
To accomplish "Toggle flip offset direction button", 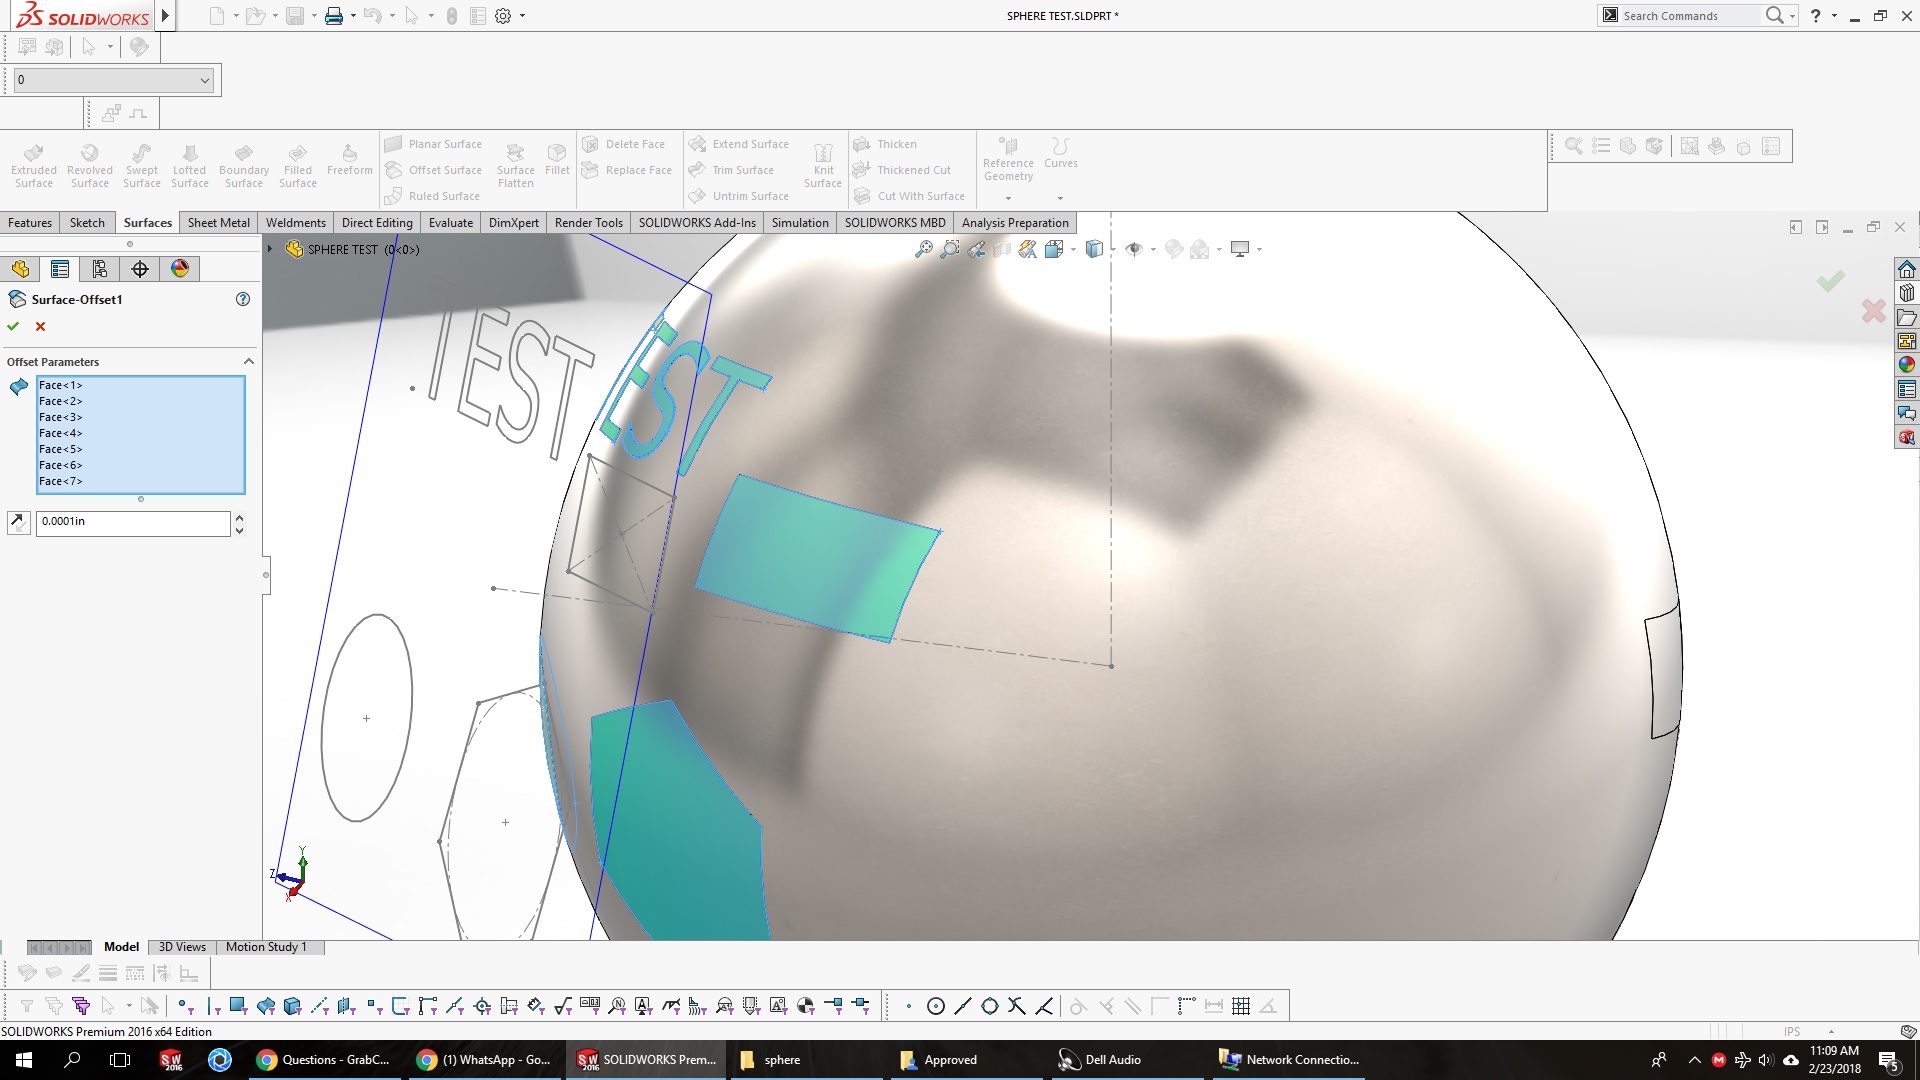I will 18,522.
